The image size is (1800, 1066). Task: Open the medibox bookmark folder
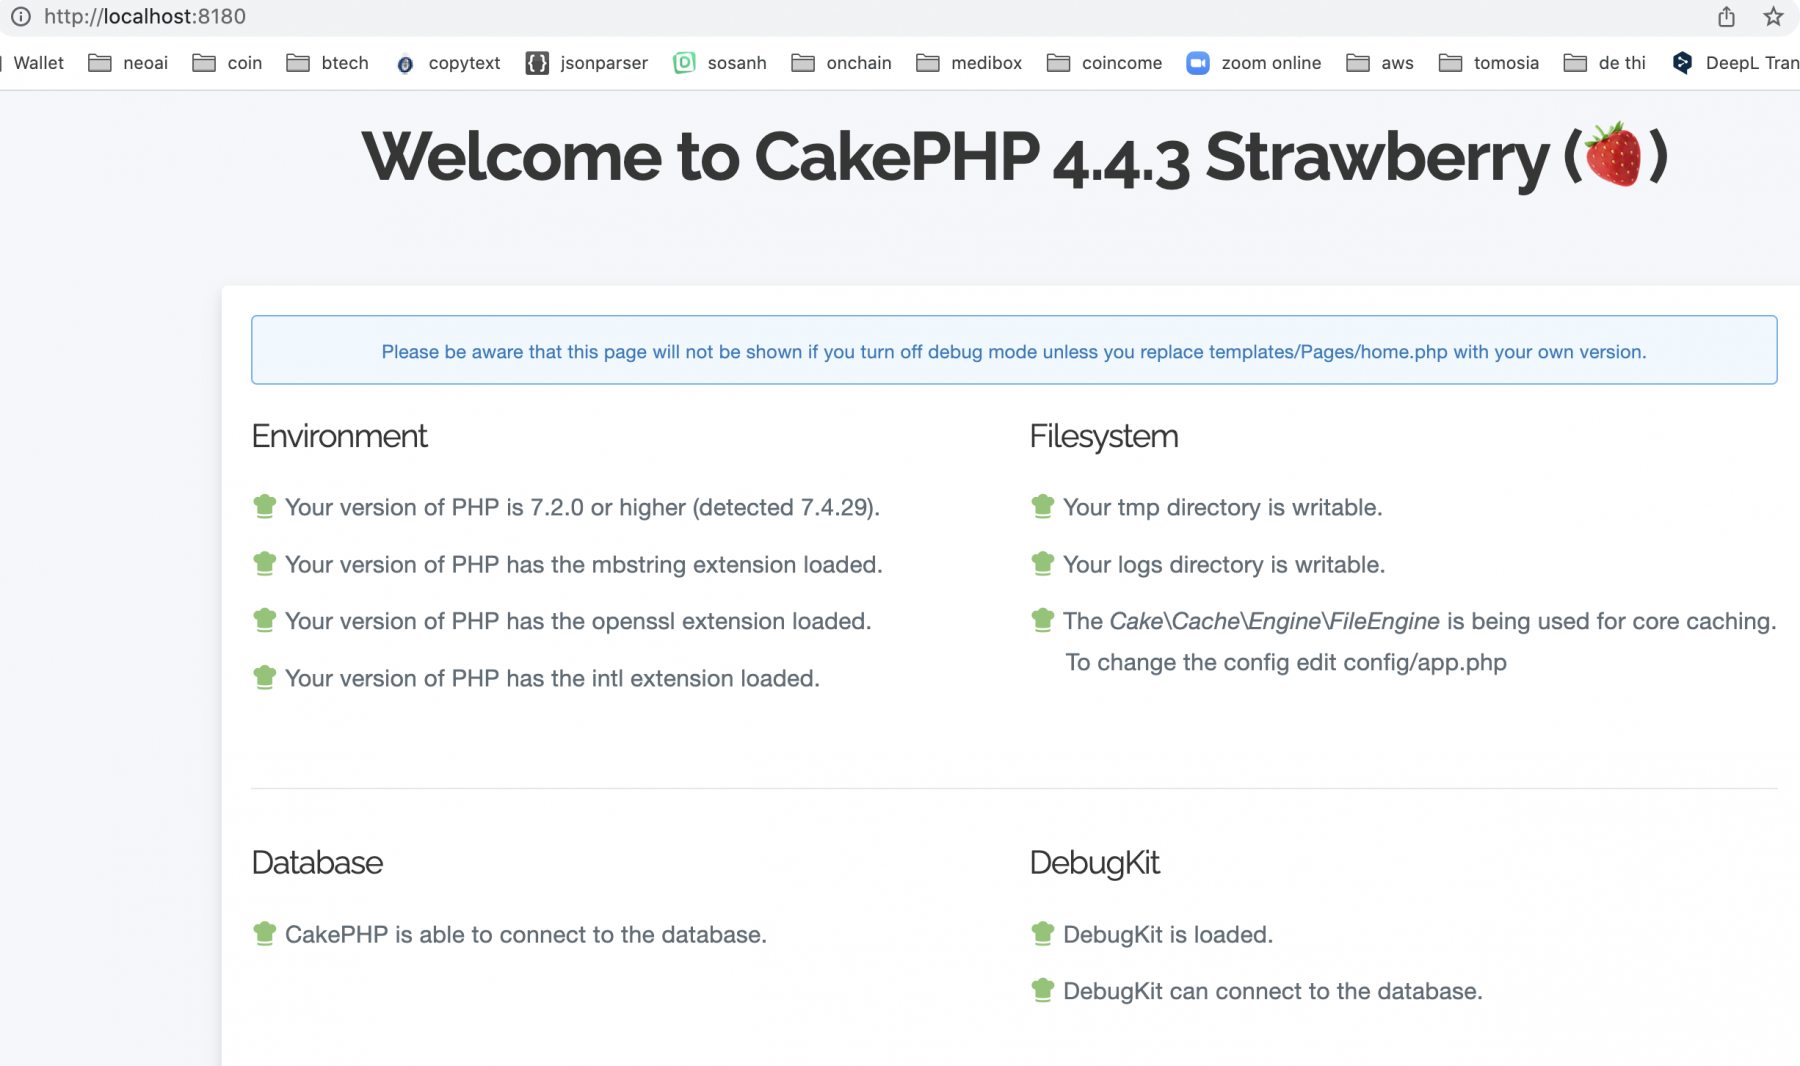(x=969, y=63)
